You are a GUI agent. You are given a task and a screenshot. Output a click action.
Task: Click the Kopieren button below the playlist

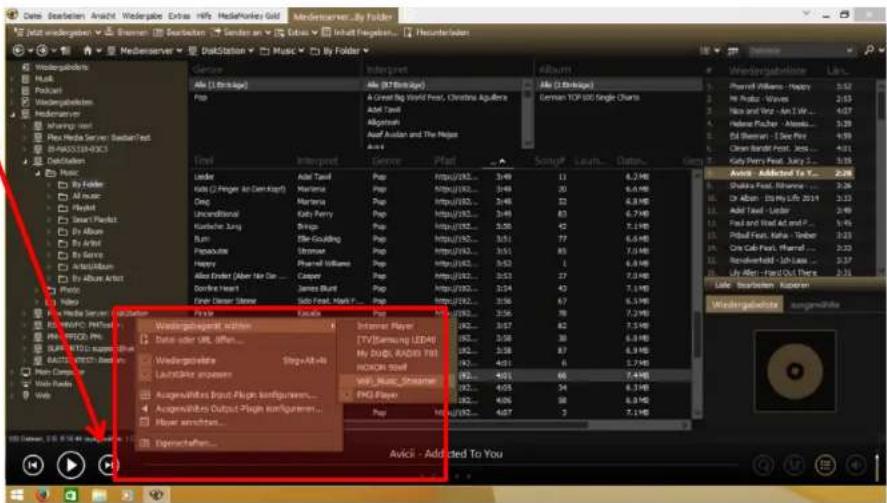coord(794,285)
